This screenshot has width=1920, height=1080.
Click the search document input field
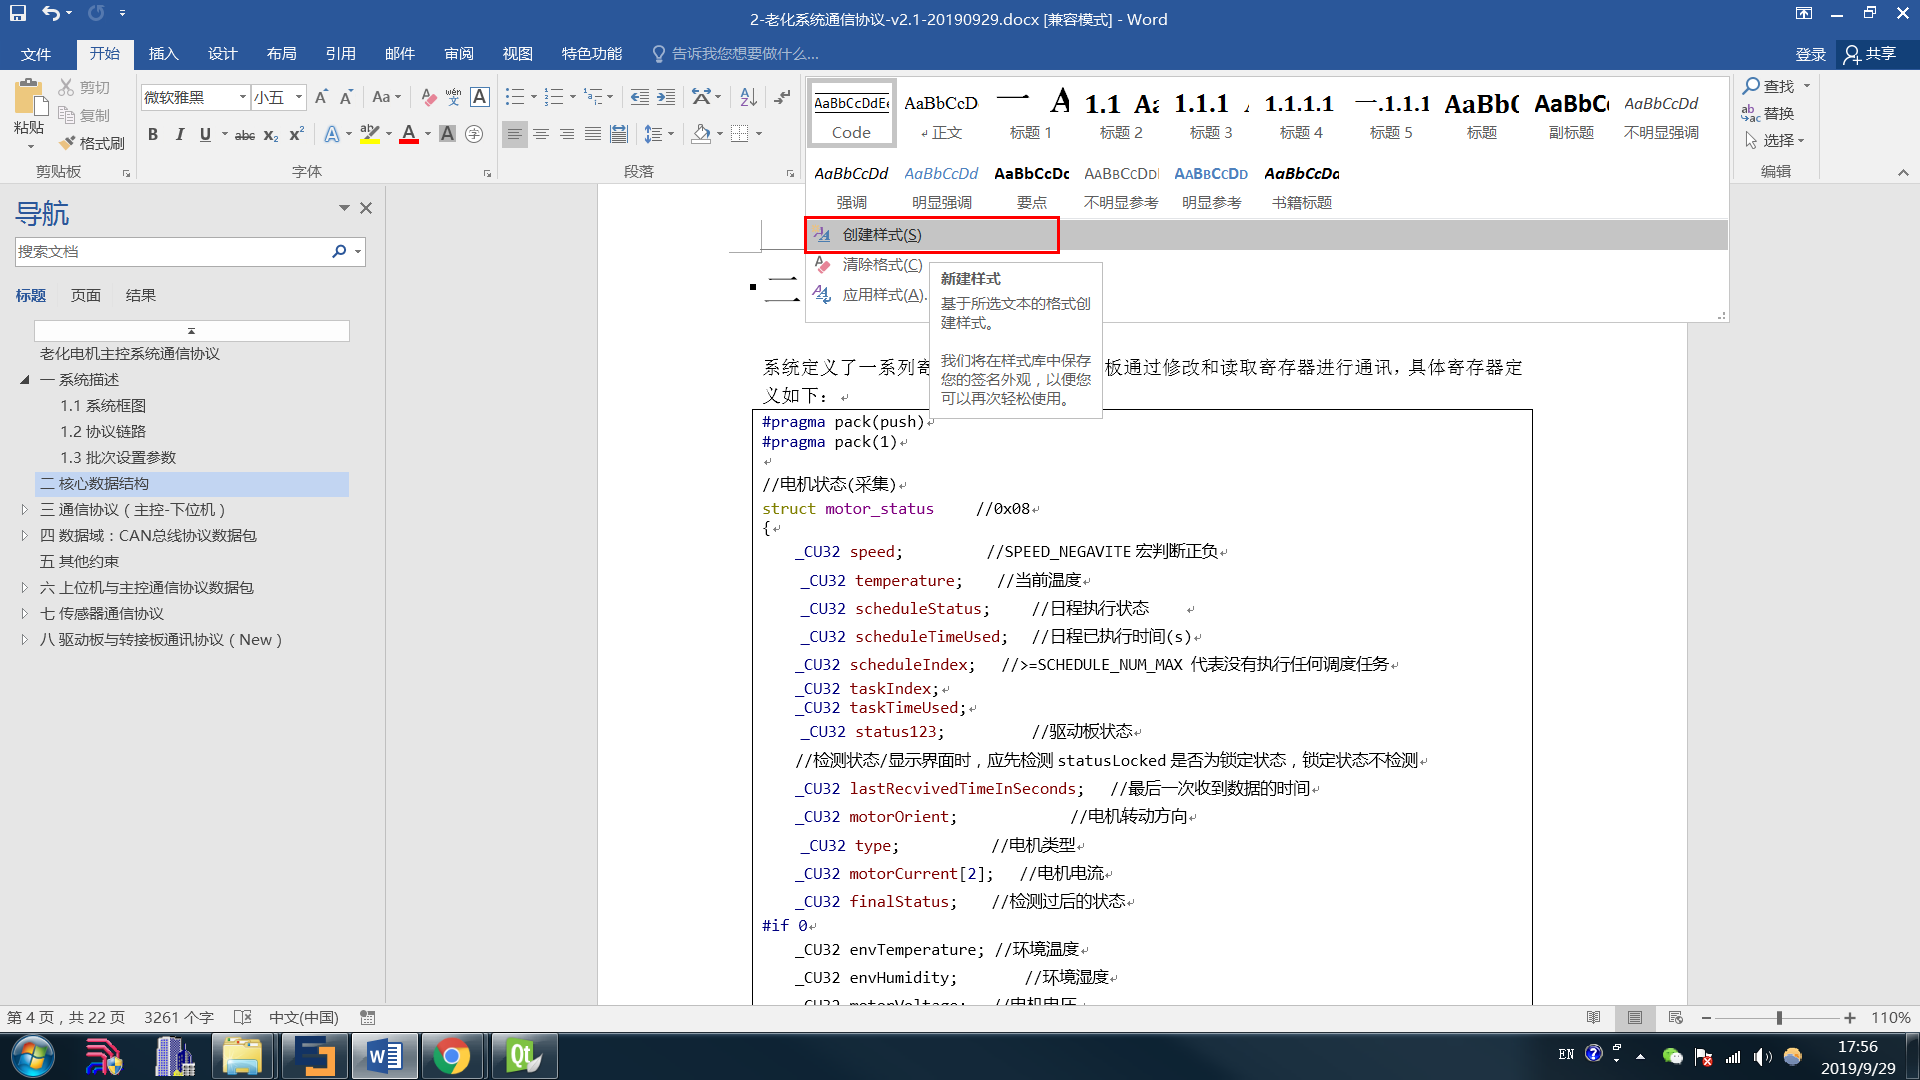point(172,251)
